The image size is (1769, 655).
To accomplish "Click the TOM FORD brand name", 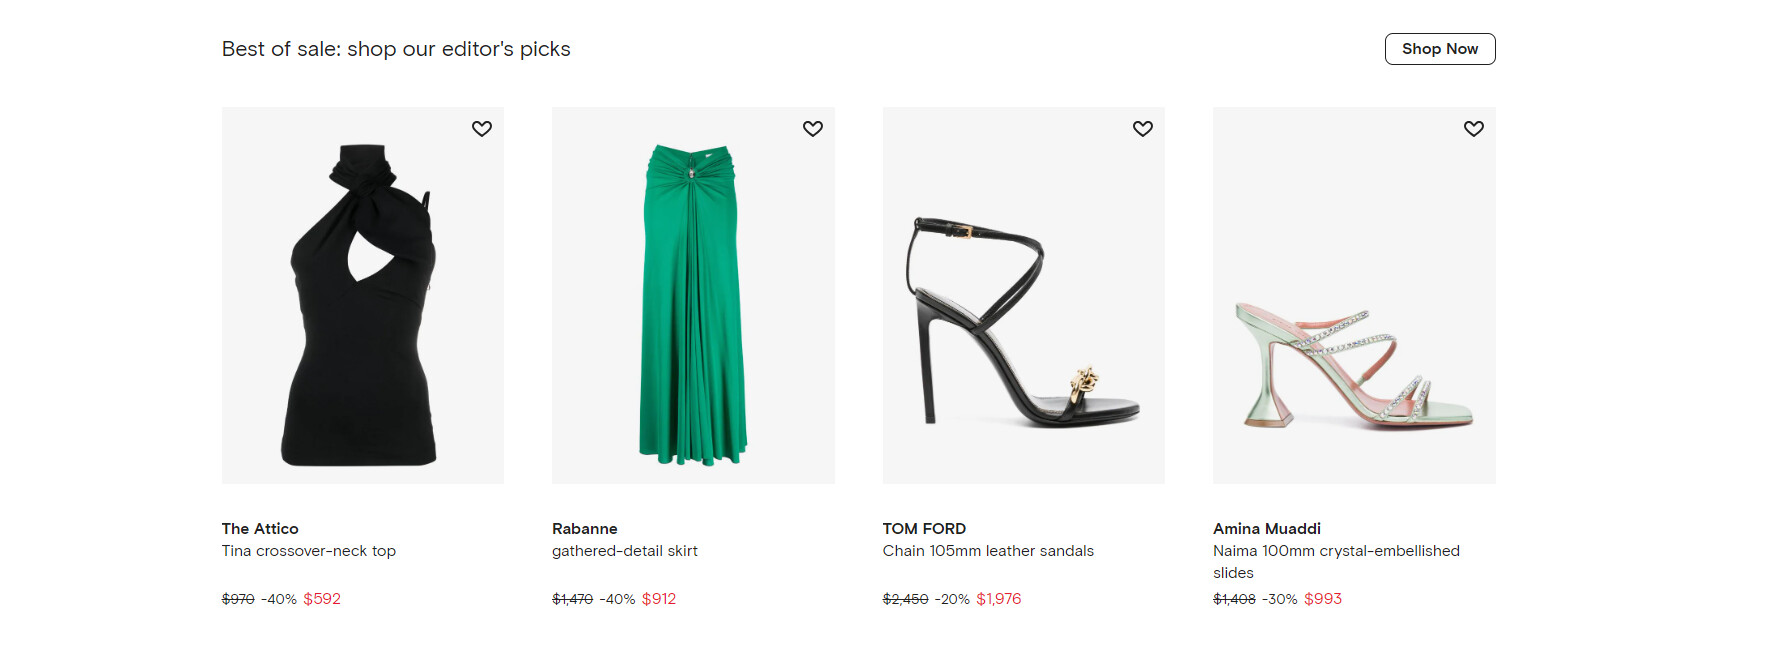I will click(924, 528).
